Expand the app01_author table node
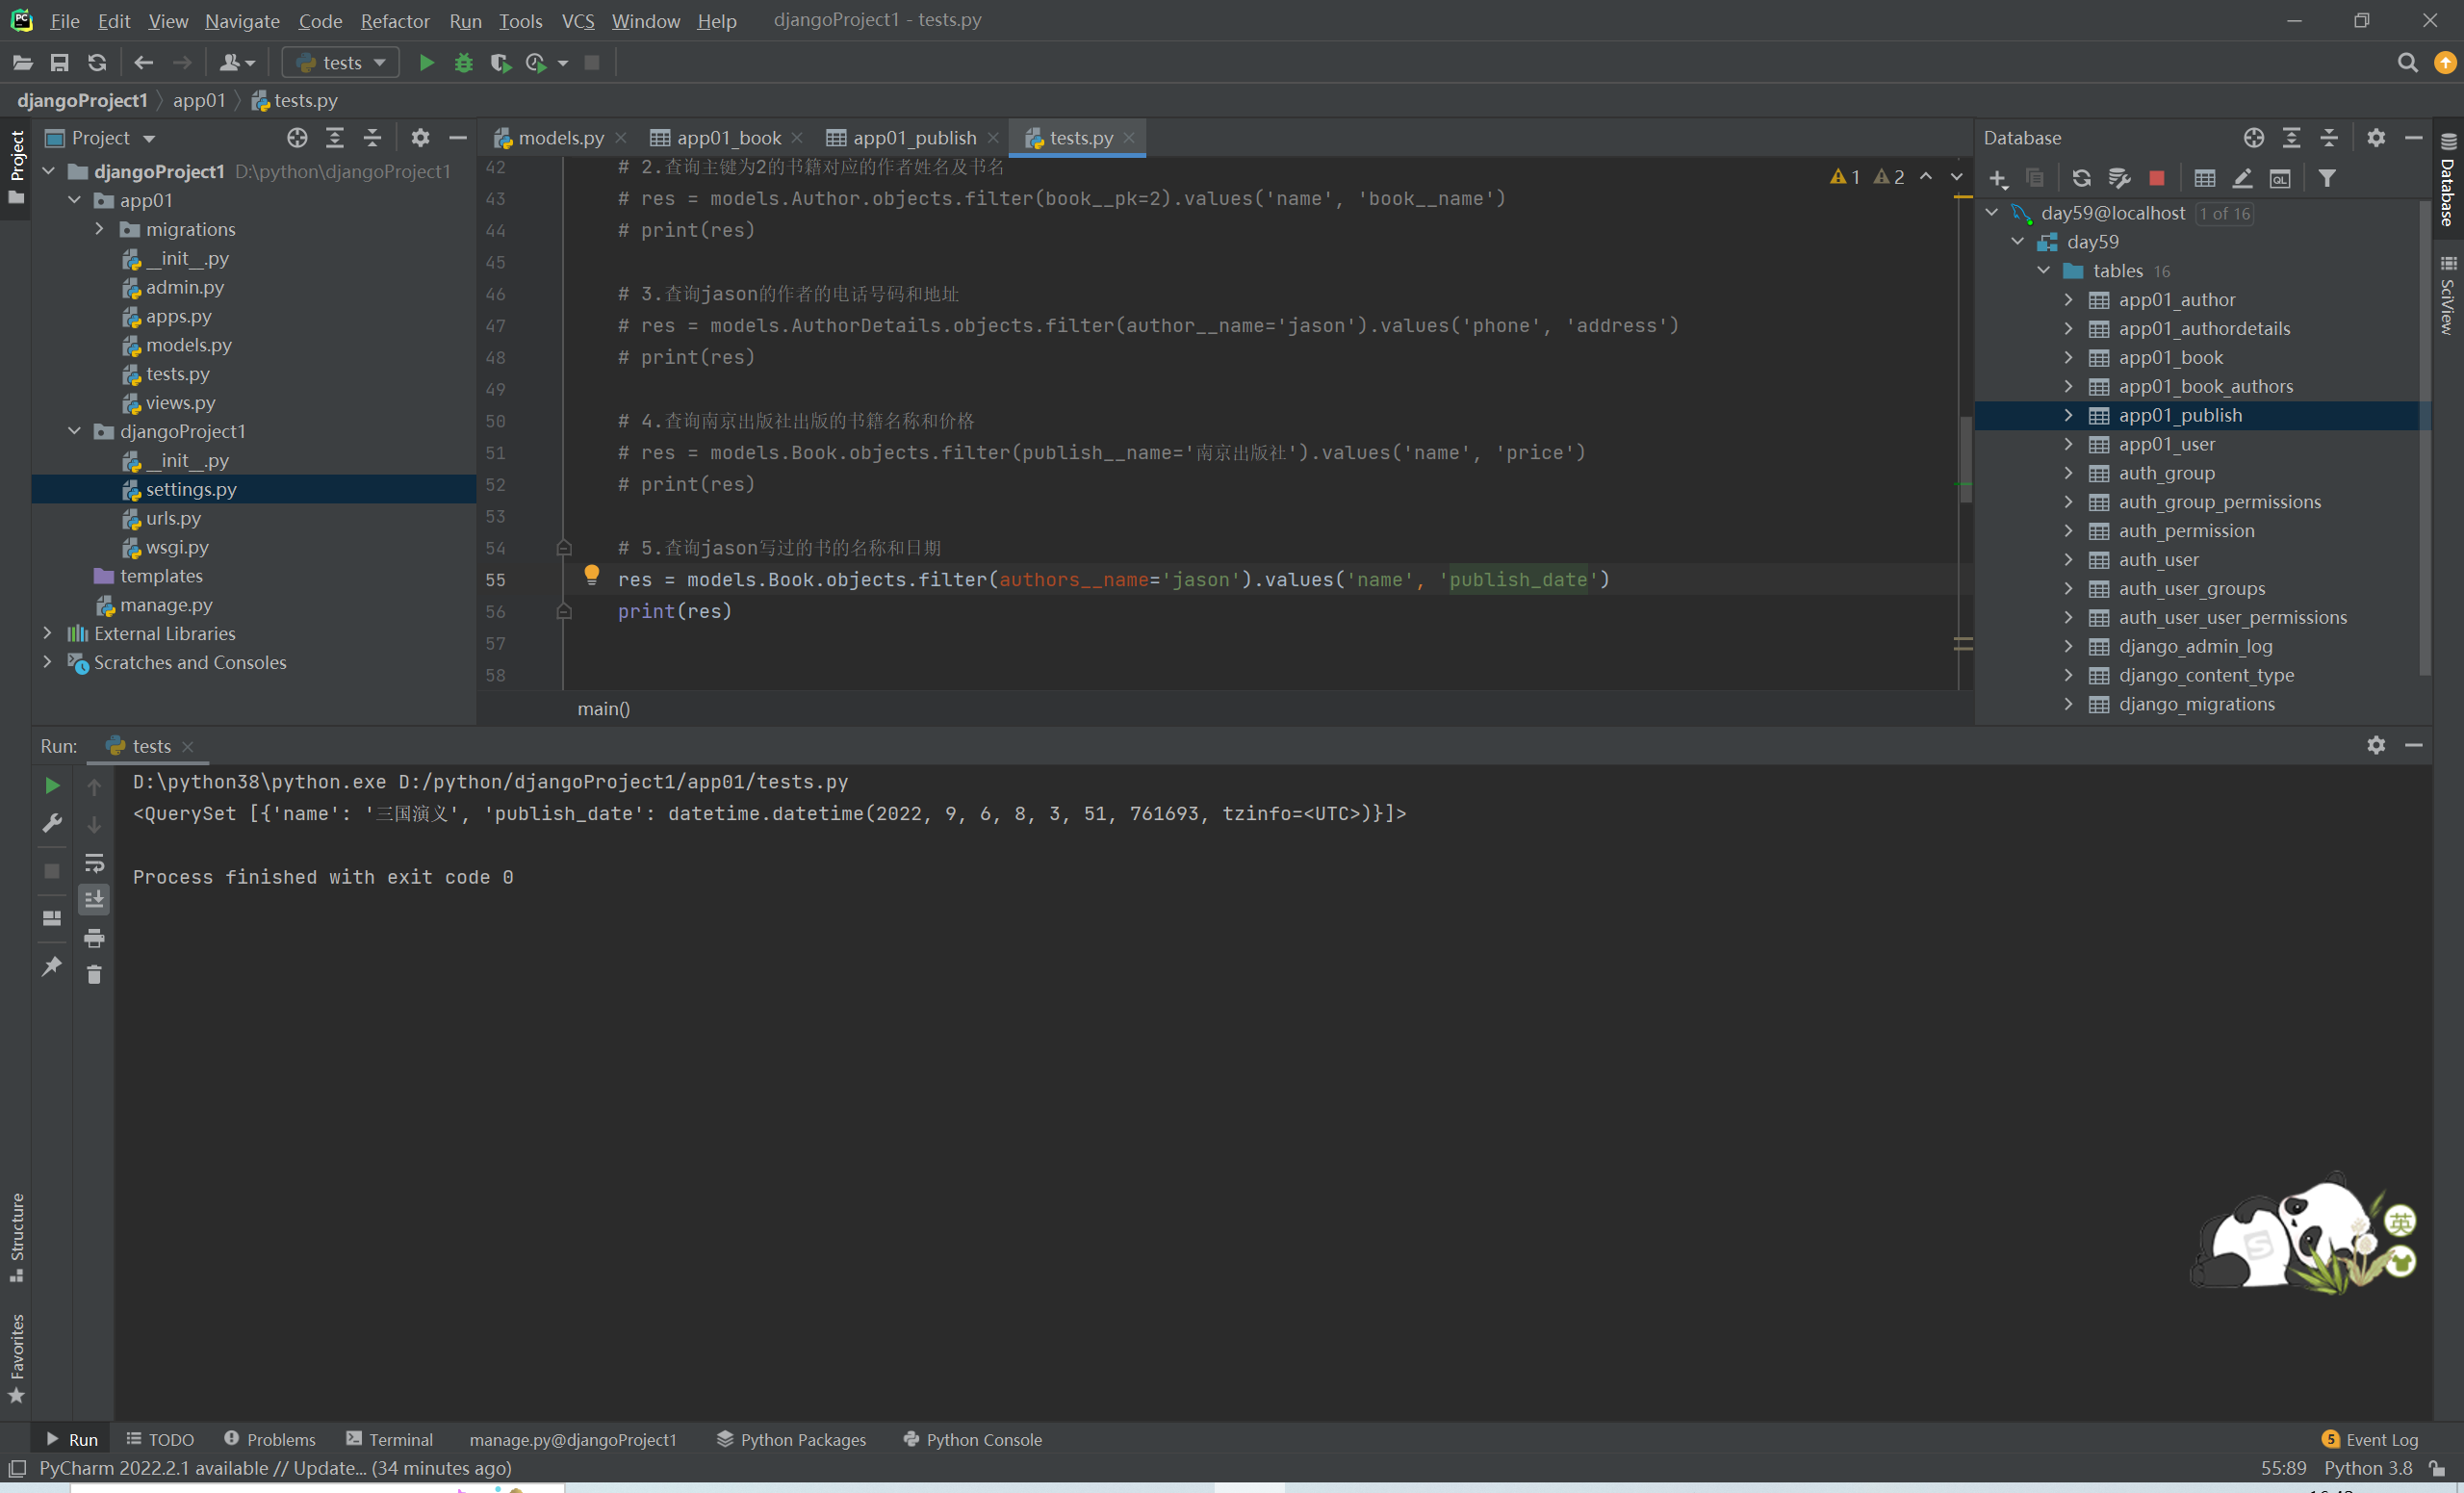This screenshot has height=1493, width=2464. (x=2068, y=299)
